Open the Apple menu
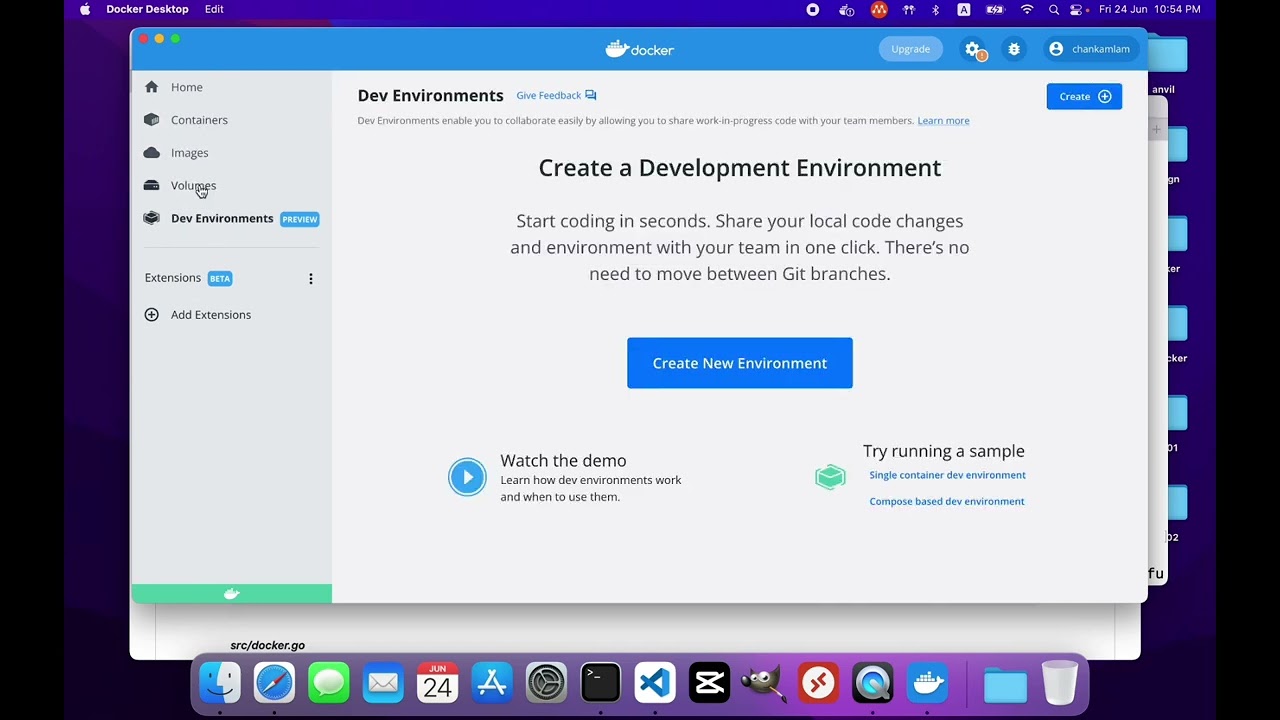 85,9
